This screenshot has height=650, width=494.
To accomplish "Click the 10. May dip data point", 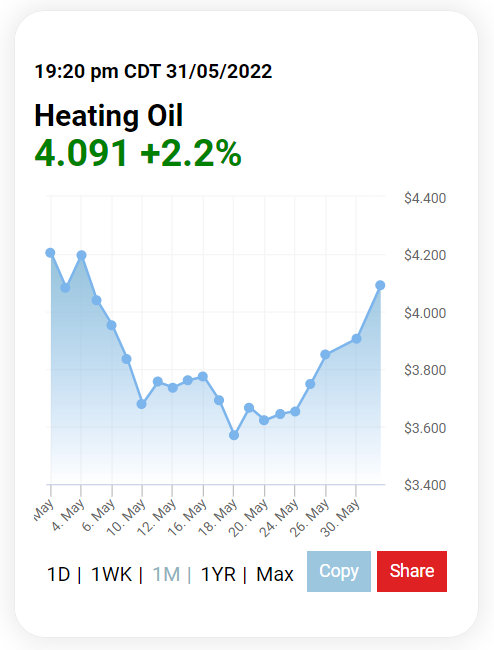I will point(141,404).
